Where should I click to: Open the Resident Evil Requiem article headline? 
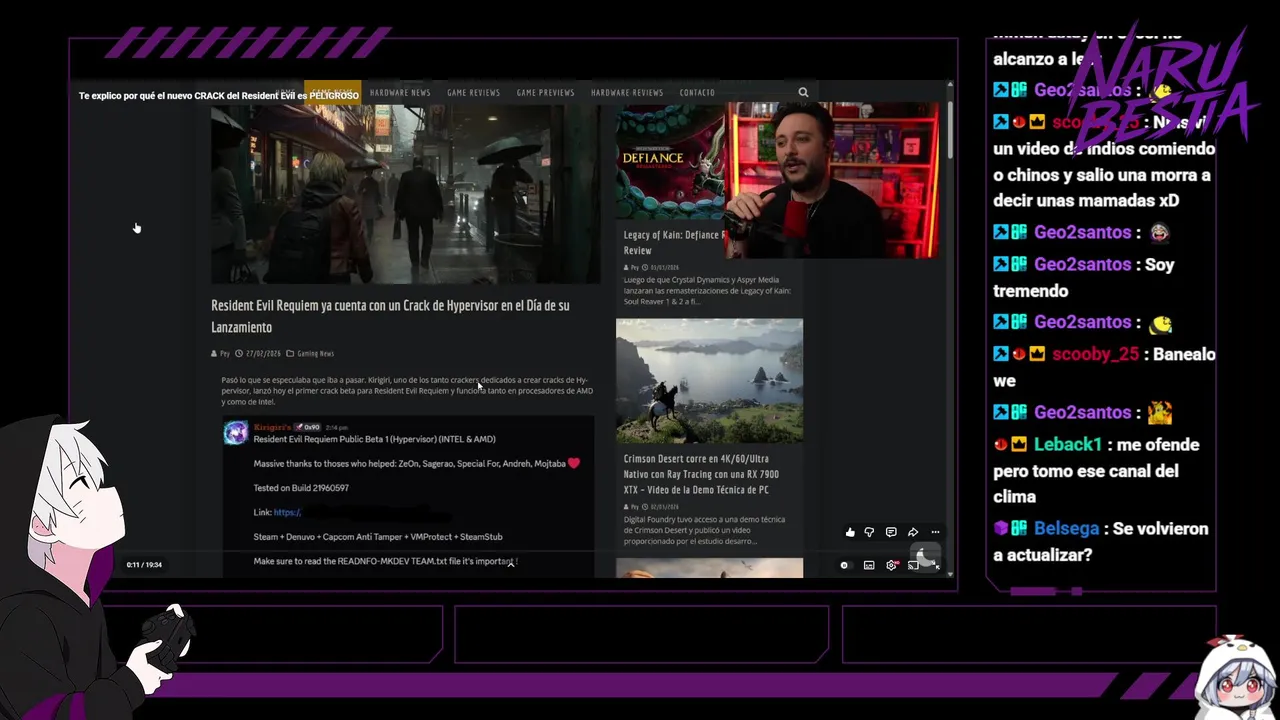click(390, 316)
